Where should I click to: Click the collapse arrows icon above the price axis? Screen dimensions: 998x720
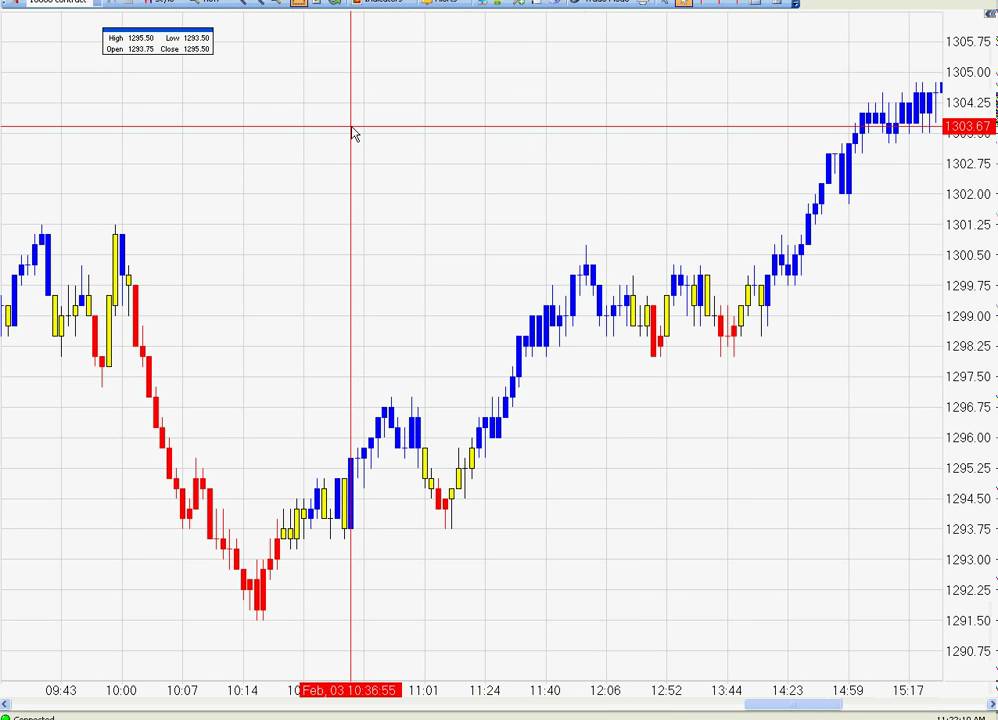(991, 14)
